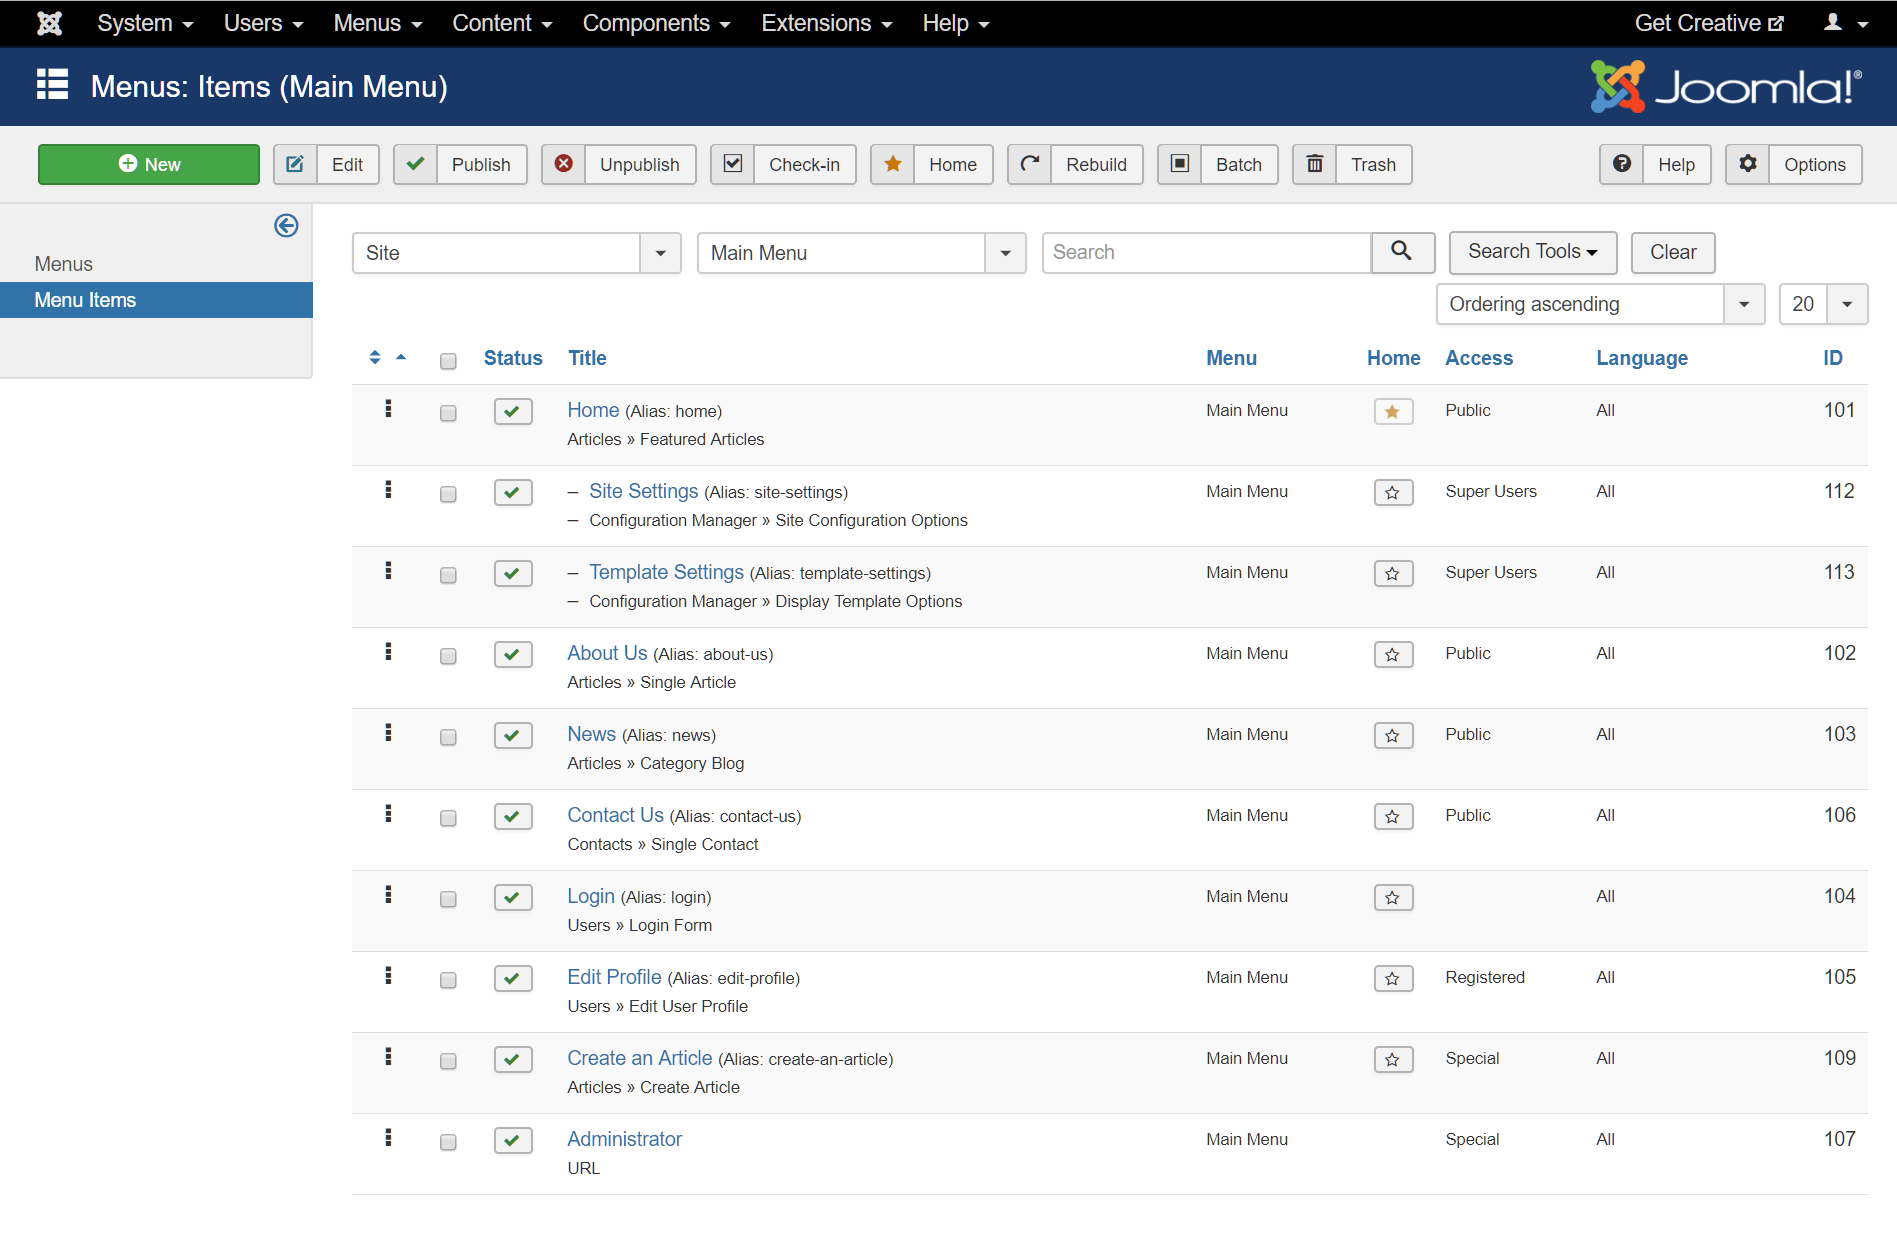Set Site Settings as home with star icon
Viewport: 1897px width, 1250px height.
click(x=1393, y=492)
